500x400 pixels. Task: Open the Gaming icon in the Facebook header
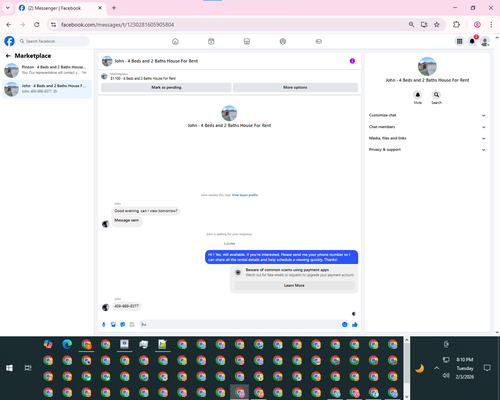tap(318, 41)
